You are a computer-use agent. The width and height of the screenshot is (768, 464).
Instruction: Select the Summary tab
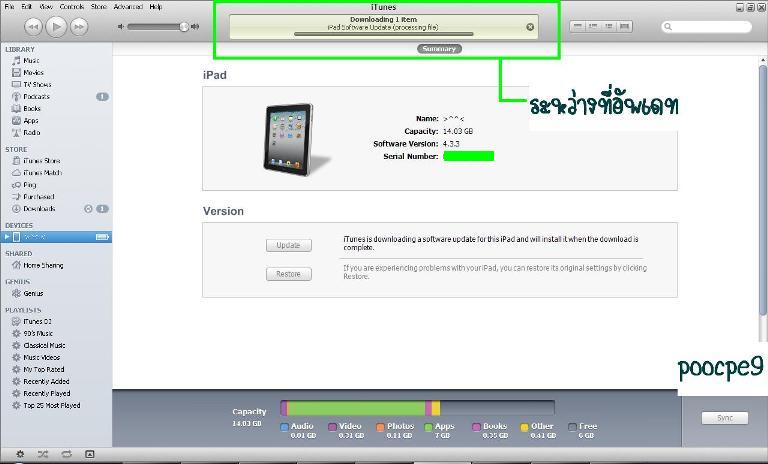point(439,49)
